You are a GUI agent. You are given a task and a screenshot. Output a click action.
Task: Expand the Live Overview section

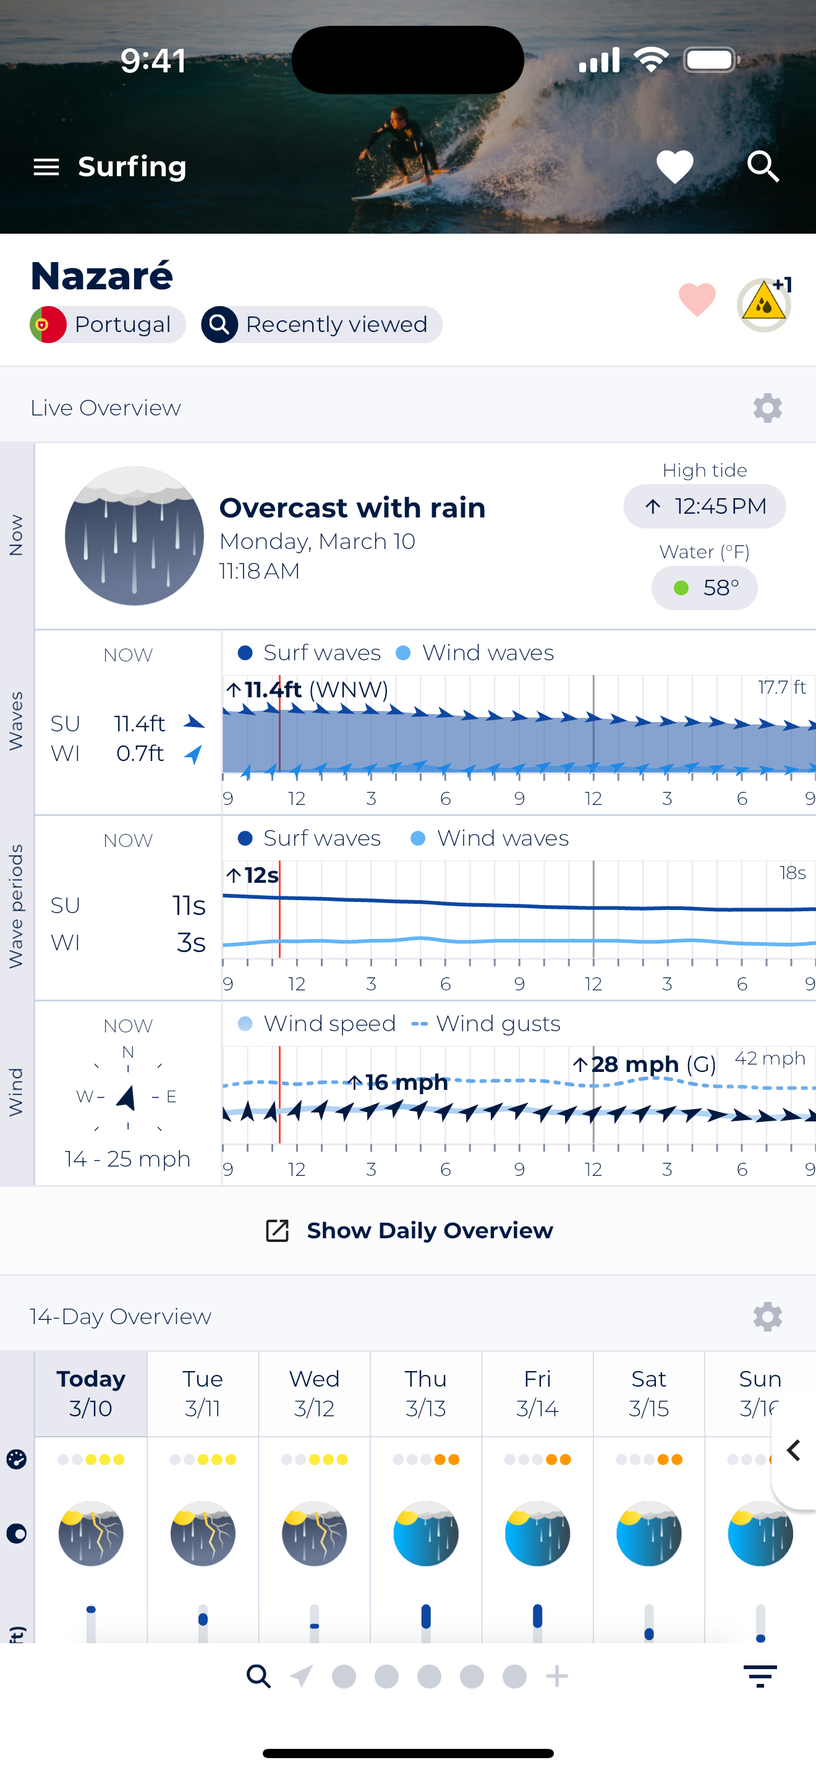pyautogui.click(x=106, y=407)
